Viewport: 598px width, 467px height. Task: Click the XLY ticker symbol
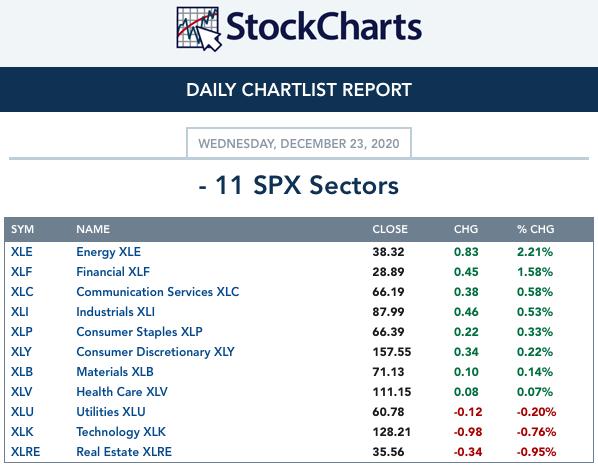point(21,352)
